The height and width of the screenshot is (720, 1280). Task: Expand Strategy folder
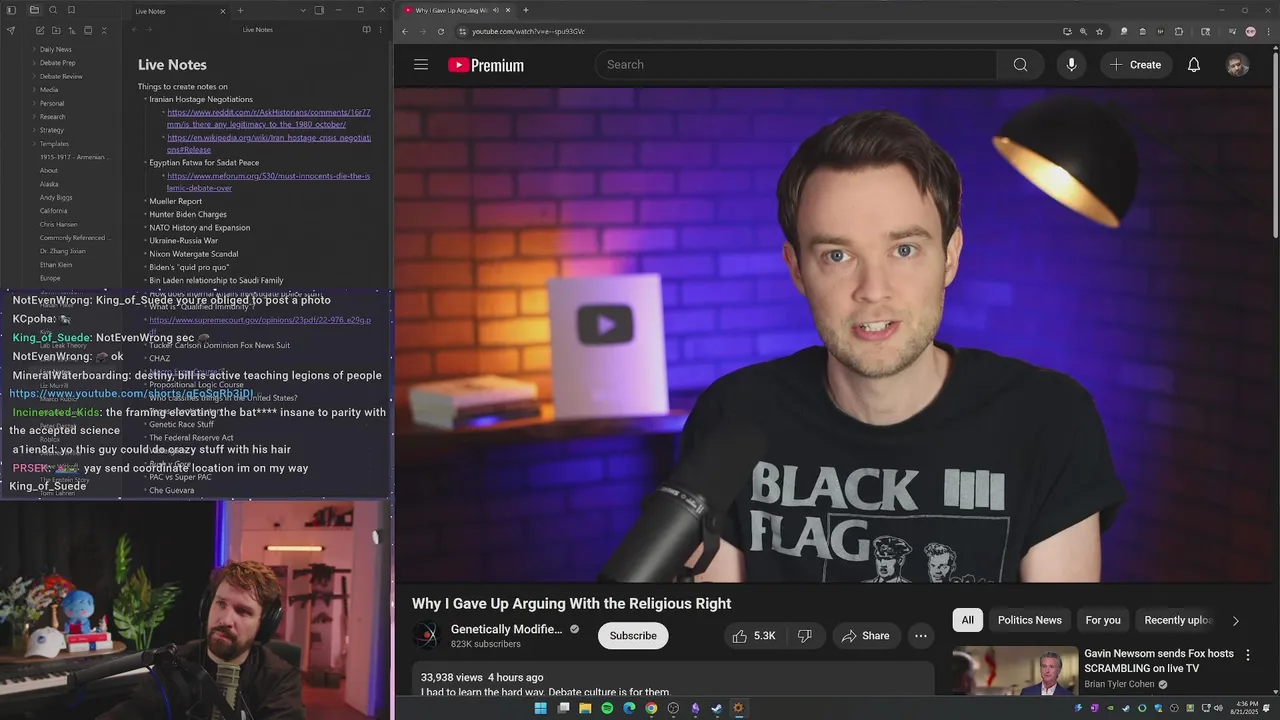[51, 130]
